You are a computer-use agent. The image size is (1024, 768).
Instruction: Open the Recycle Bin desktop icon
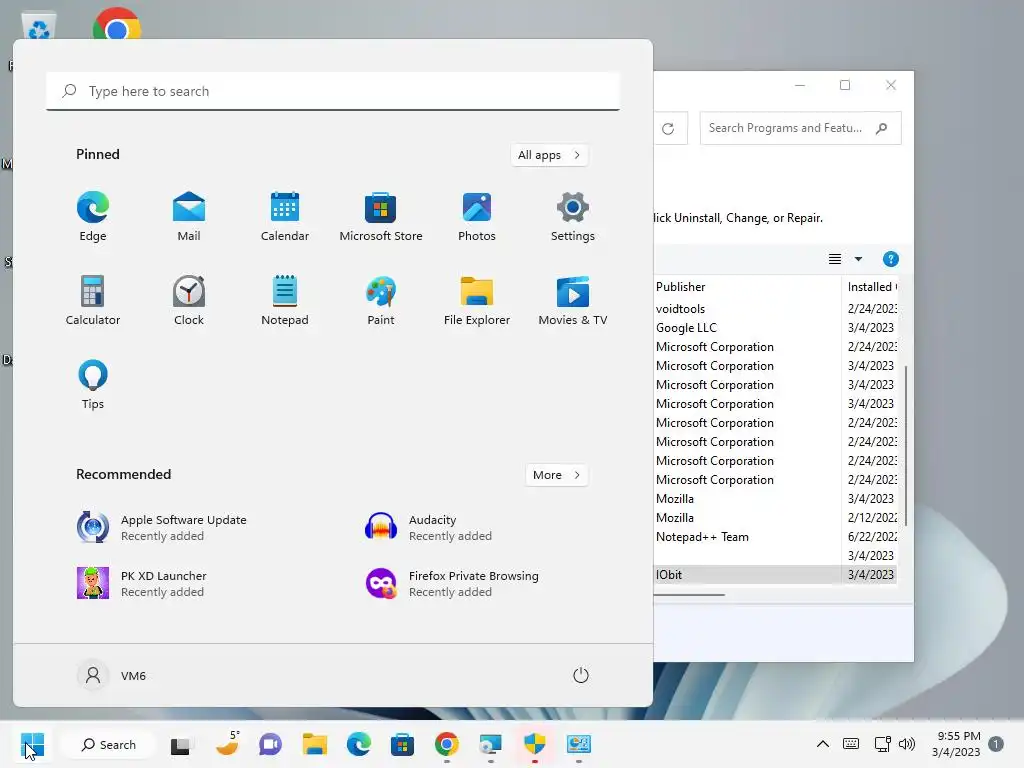click(x=39, y=26)
